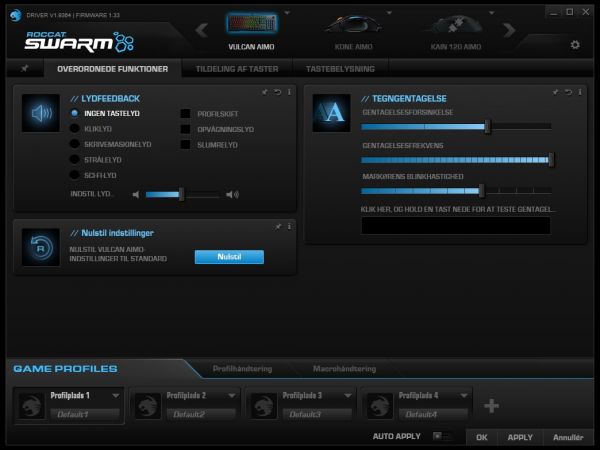This screenshot has height=450, width=600.
Task: Select Sci-fi-lyd radio option
Action: [x=75, y=175]
